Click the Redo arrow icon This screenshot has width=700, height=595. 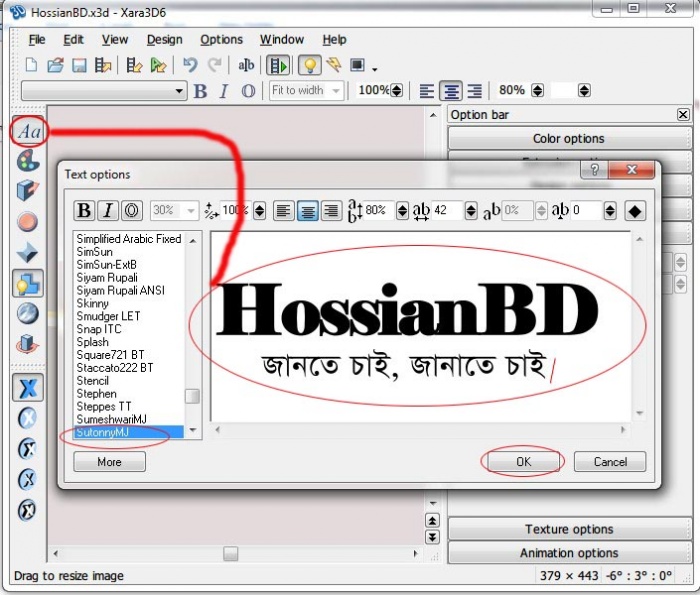coord(215,65)
